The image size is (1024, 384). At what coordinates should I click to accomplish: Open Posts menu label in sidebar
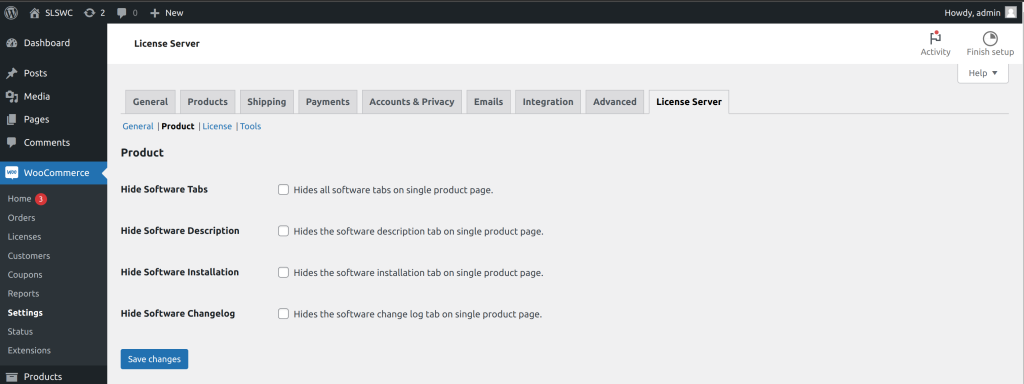point(35,73)
